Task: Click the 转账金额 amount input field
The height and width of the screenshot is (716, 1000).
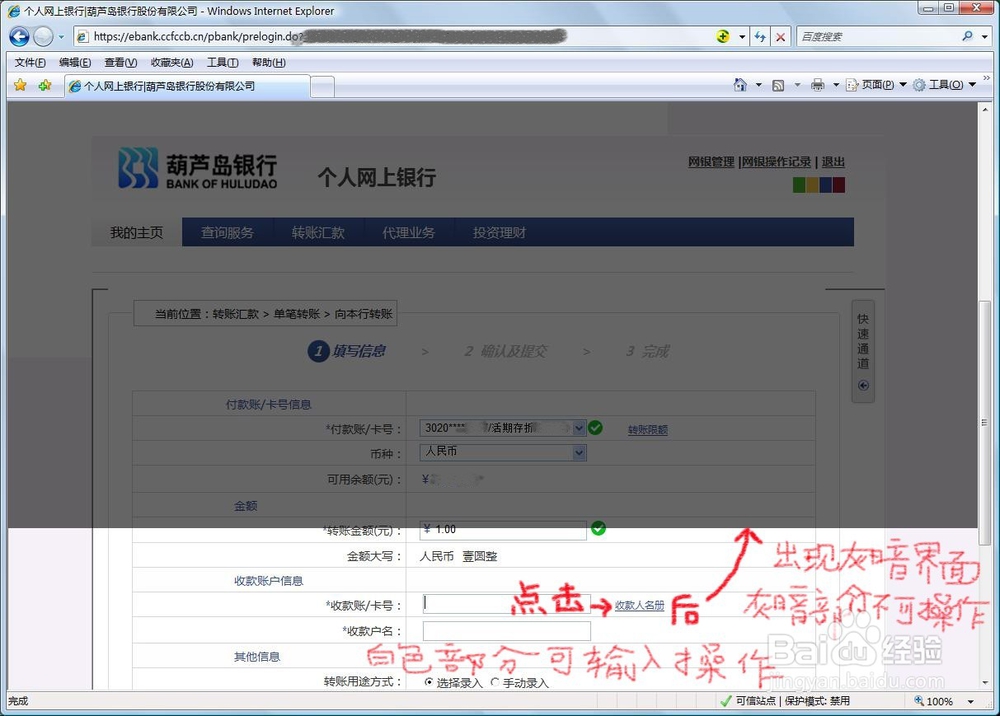Action: click(503, 530)
